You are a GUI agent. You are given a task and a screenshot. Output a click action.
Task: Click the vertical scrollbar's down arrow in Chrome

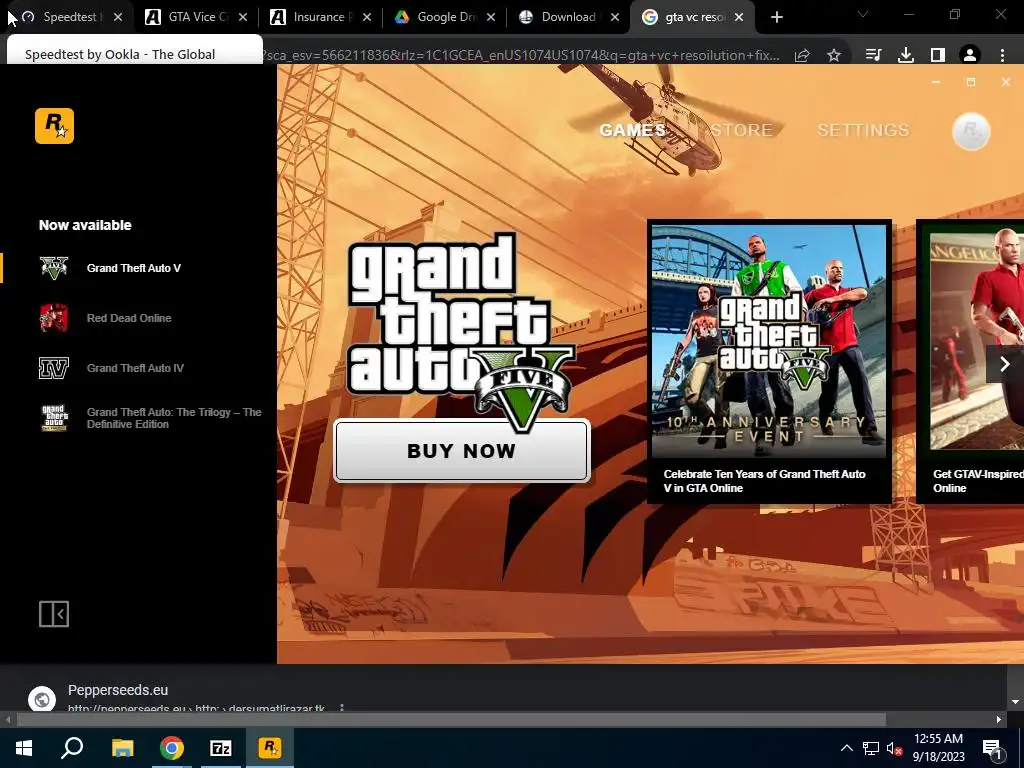pos(1015,701)
